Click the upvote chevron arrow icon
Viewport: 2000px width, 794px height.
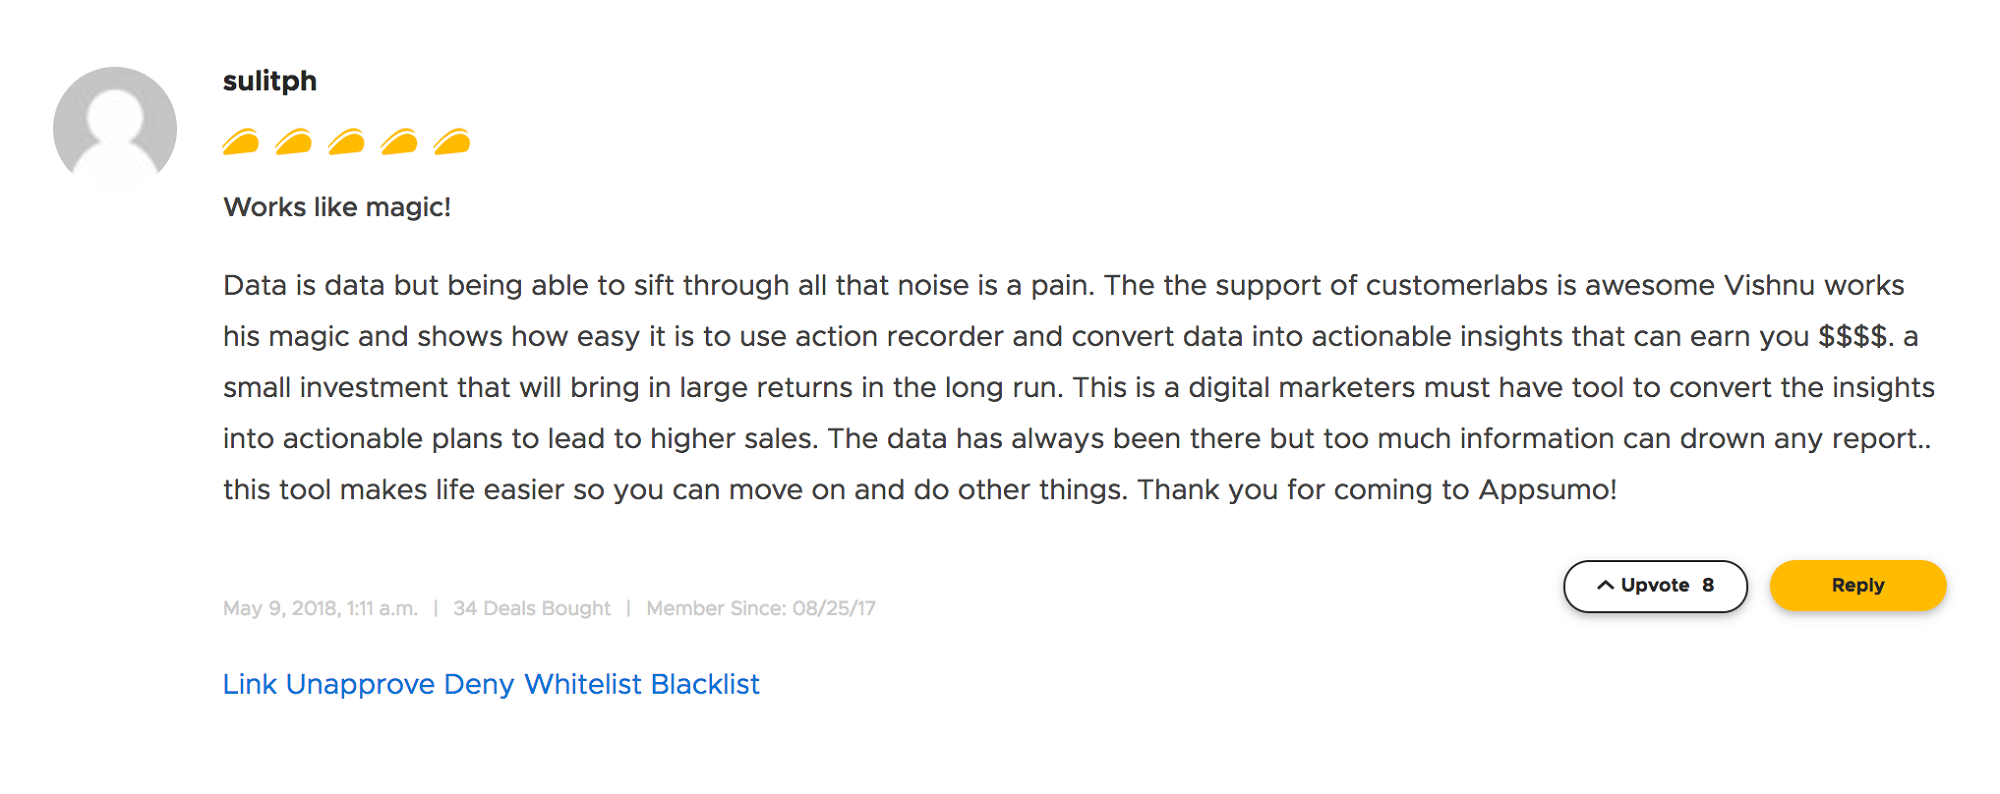point(1605,586)
